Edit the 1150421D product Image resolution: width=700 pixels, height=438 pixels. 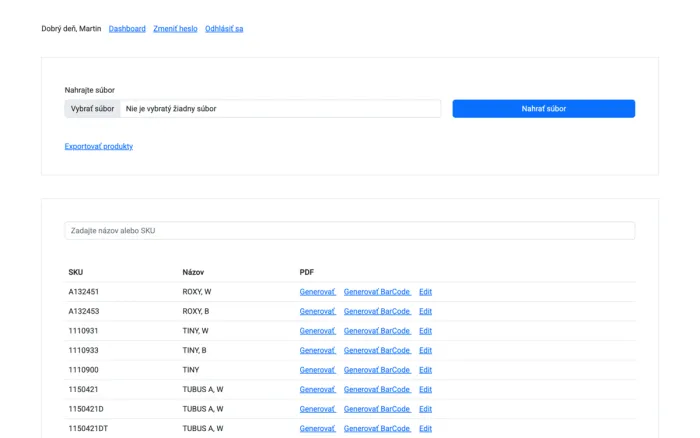[425, 409]
